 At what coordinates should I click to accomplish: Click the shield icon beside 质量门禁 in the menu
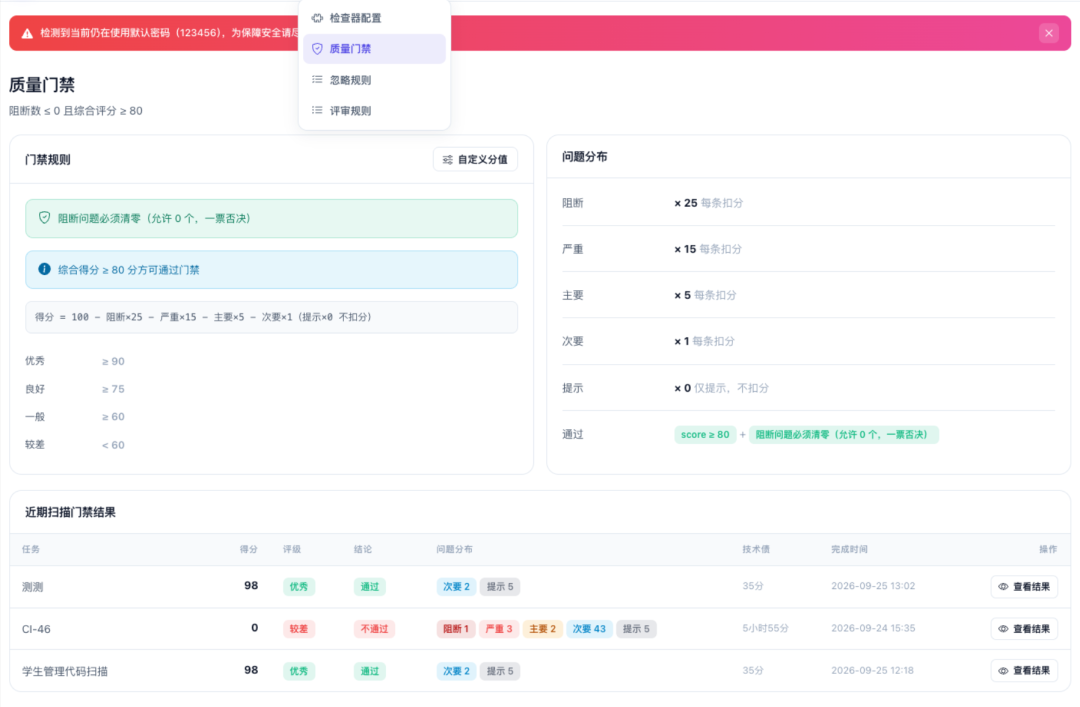click(317, 49)
